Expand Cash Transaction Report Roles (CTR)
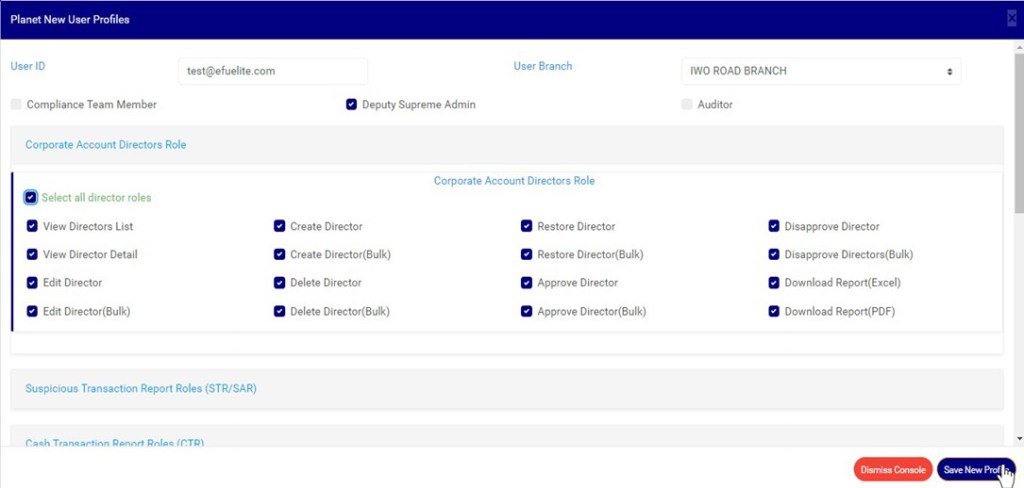Viewport: 1024px width, 488px height. pyautogui.click(x=115, y=441)
